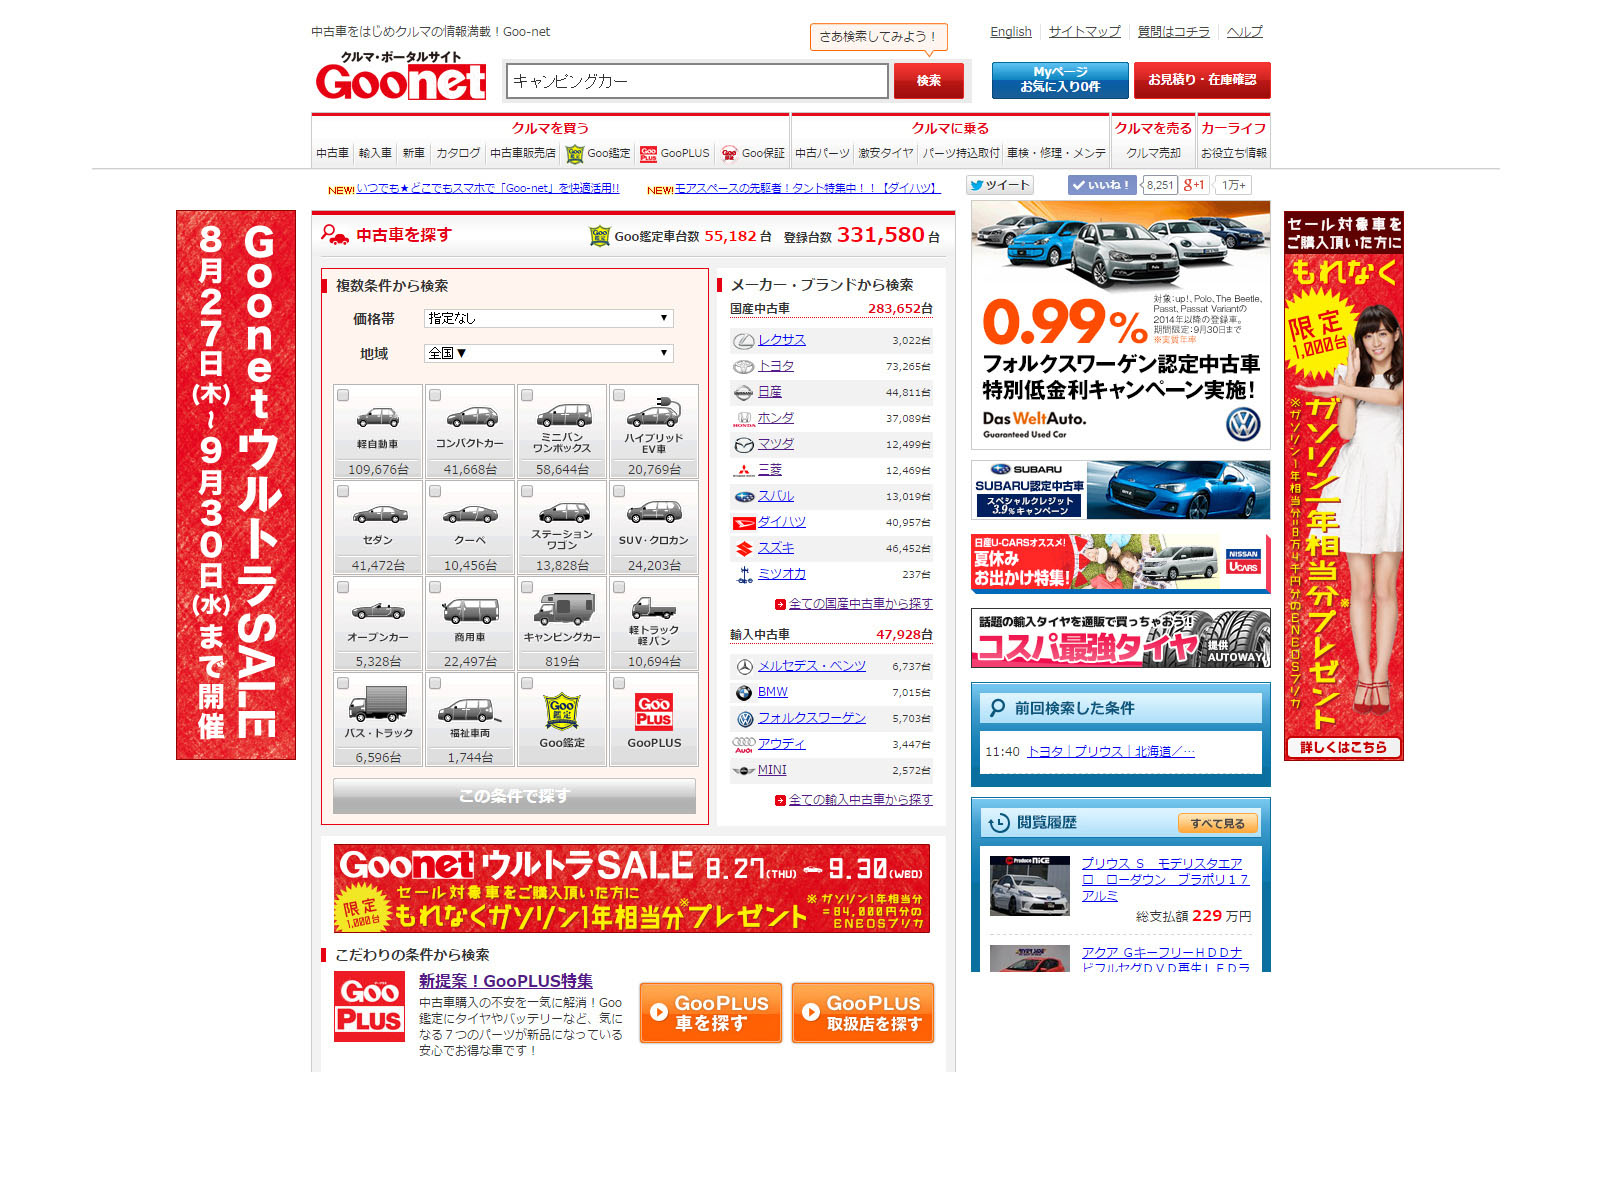Open the クルマ売却 menu item

point(1154,153)
